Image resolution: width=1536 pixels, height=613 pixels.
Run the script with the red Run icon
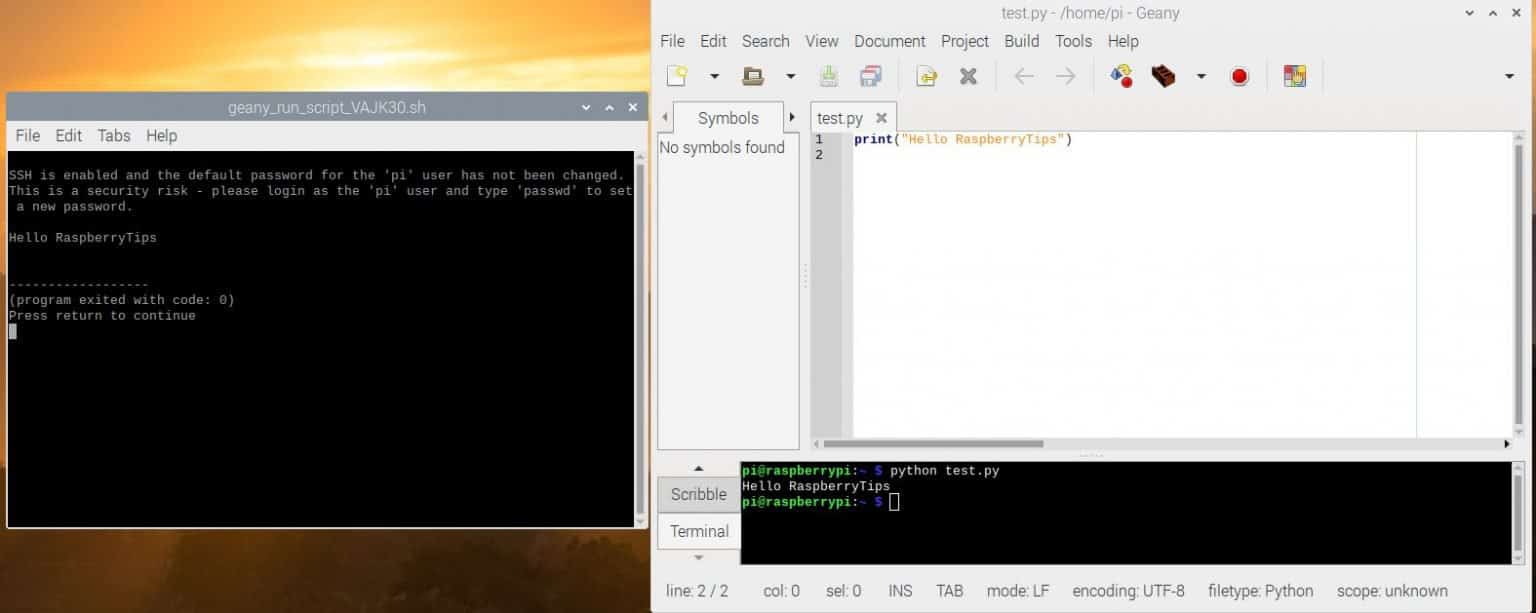[1239, 75]
